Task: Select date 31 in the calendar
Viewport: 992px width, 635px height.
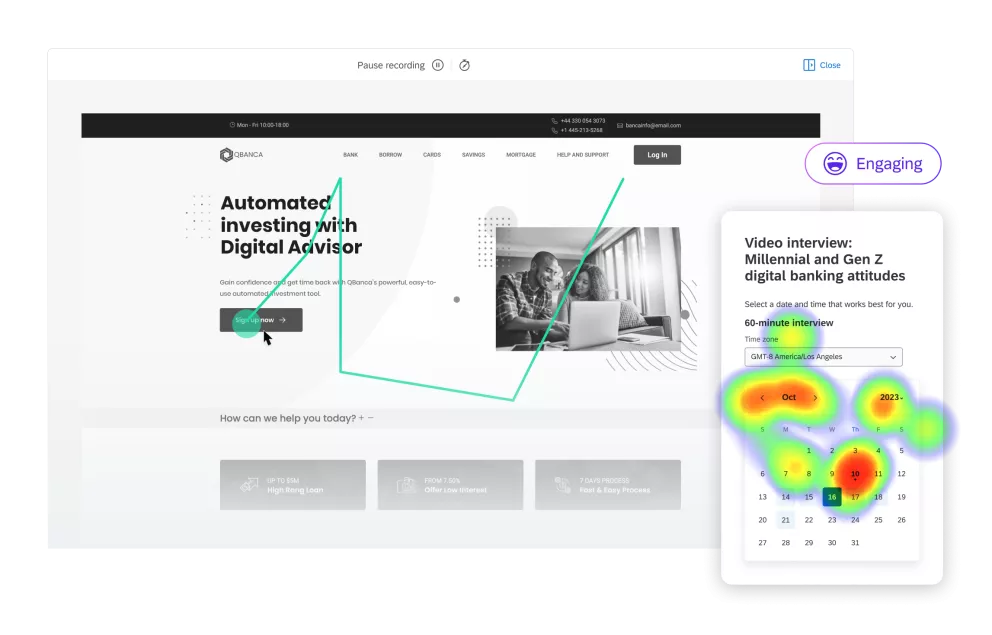Action: (x=855, y=543)
